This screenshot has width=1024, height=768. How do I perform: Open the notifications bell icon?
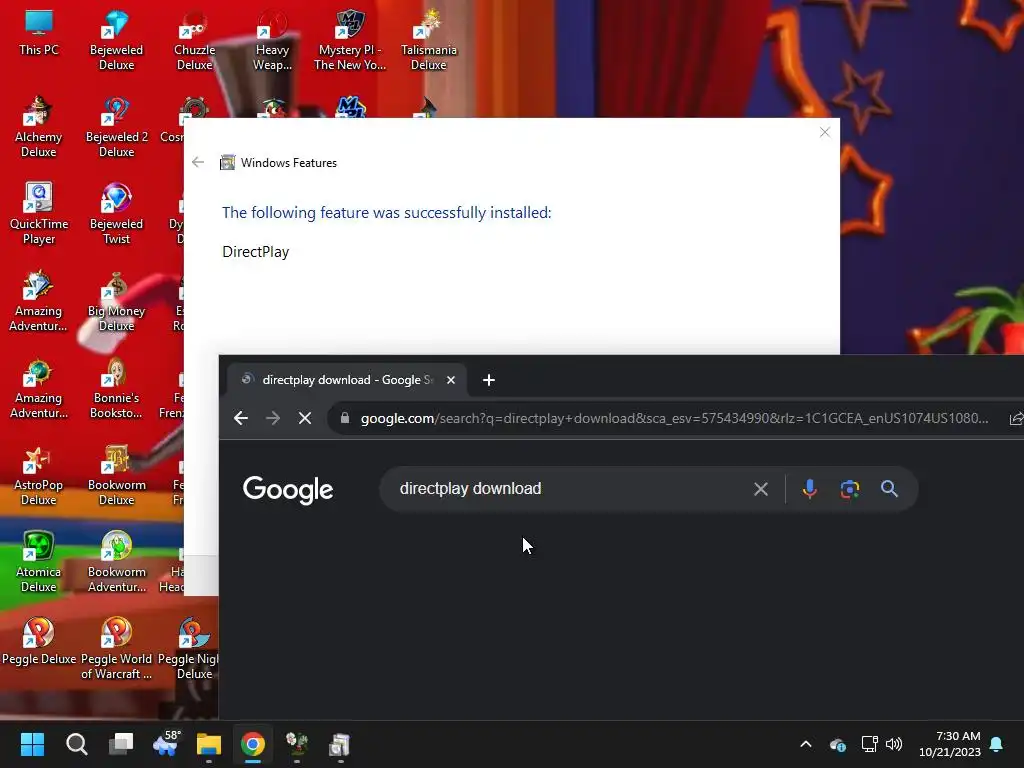point(997,744)
